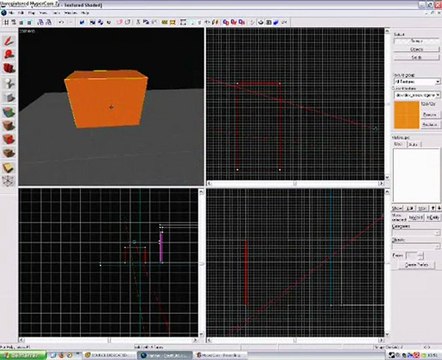Click the VisGroups Mark button
The image size is (442, 360).
(x=422, y=208)
